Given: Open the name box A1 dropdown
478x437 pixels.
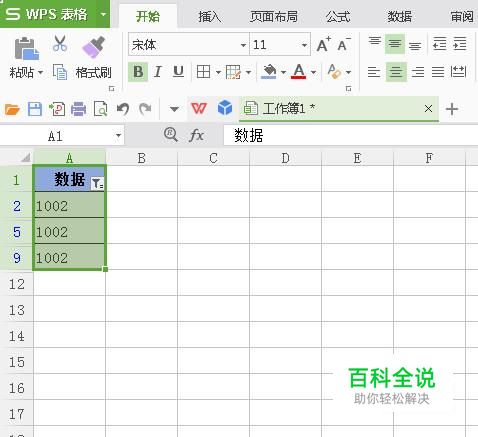Looking at the screenshot, I should pos(118,136).
